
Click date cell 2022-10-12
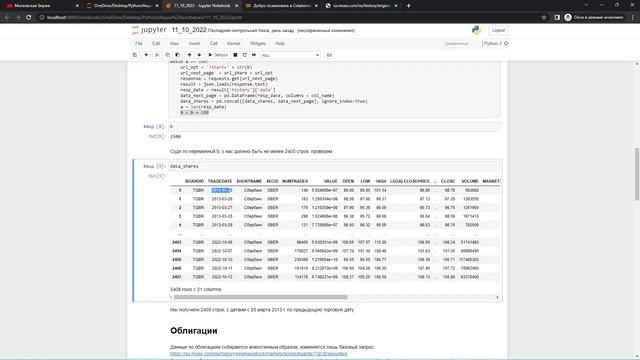point(222,277)
